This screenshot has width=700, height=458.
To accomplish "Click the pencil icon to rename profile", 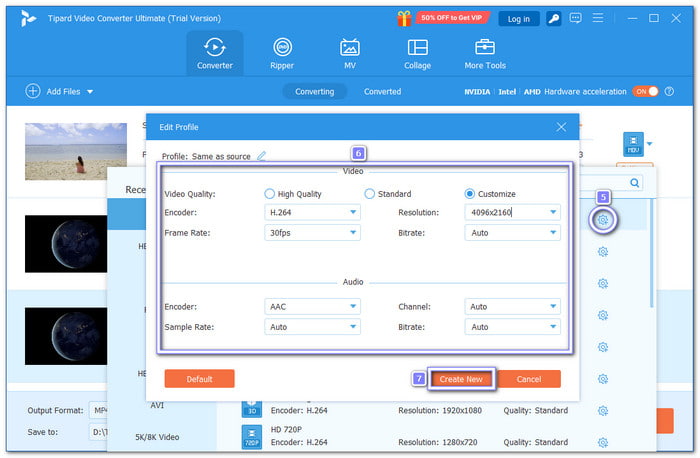I will [262, 156].
